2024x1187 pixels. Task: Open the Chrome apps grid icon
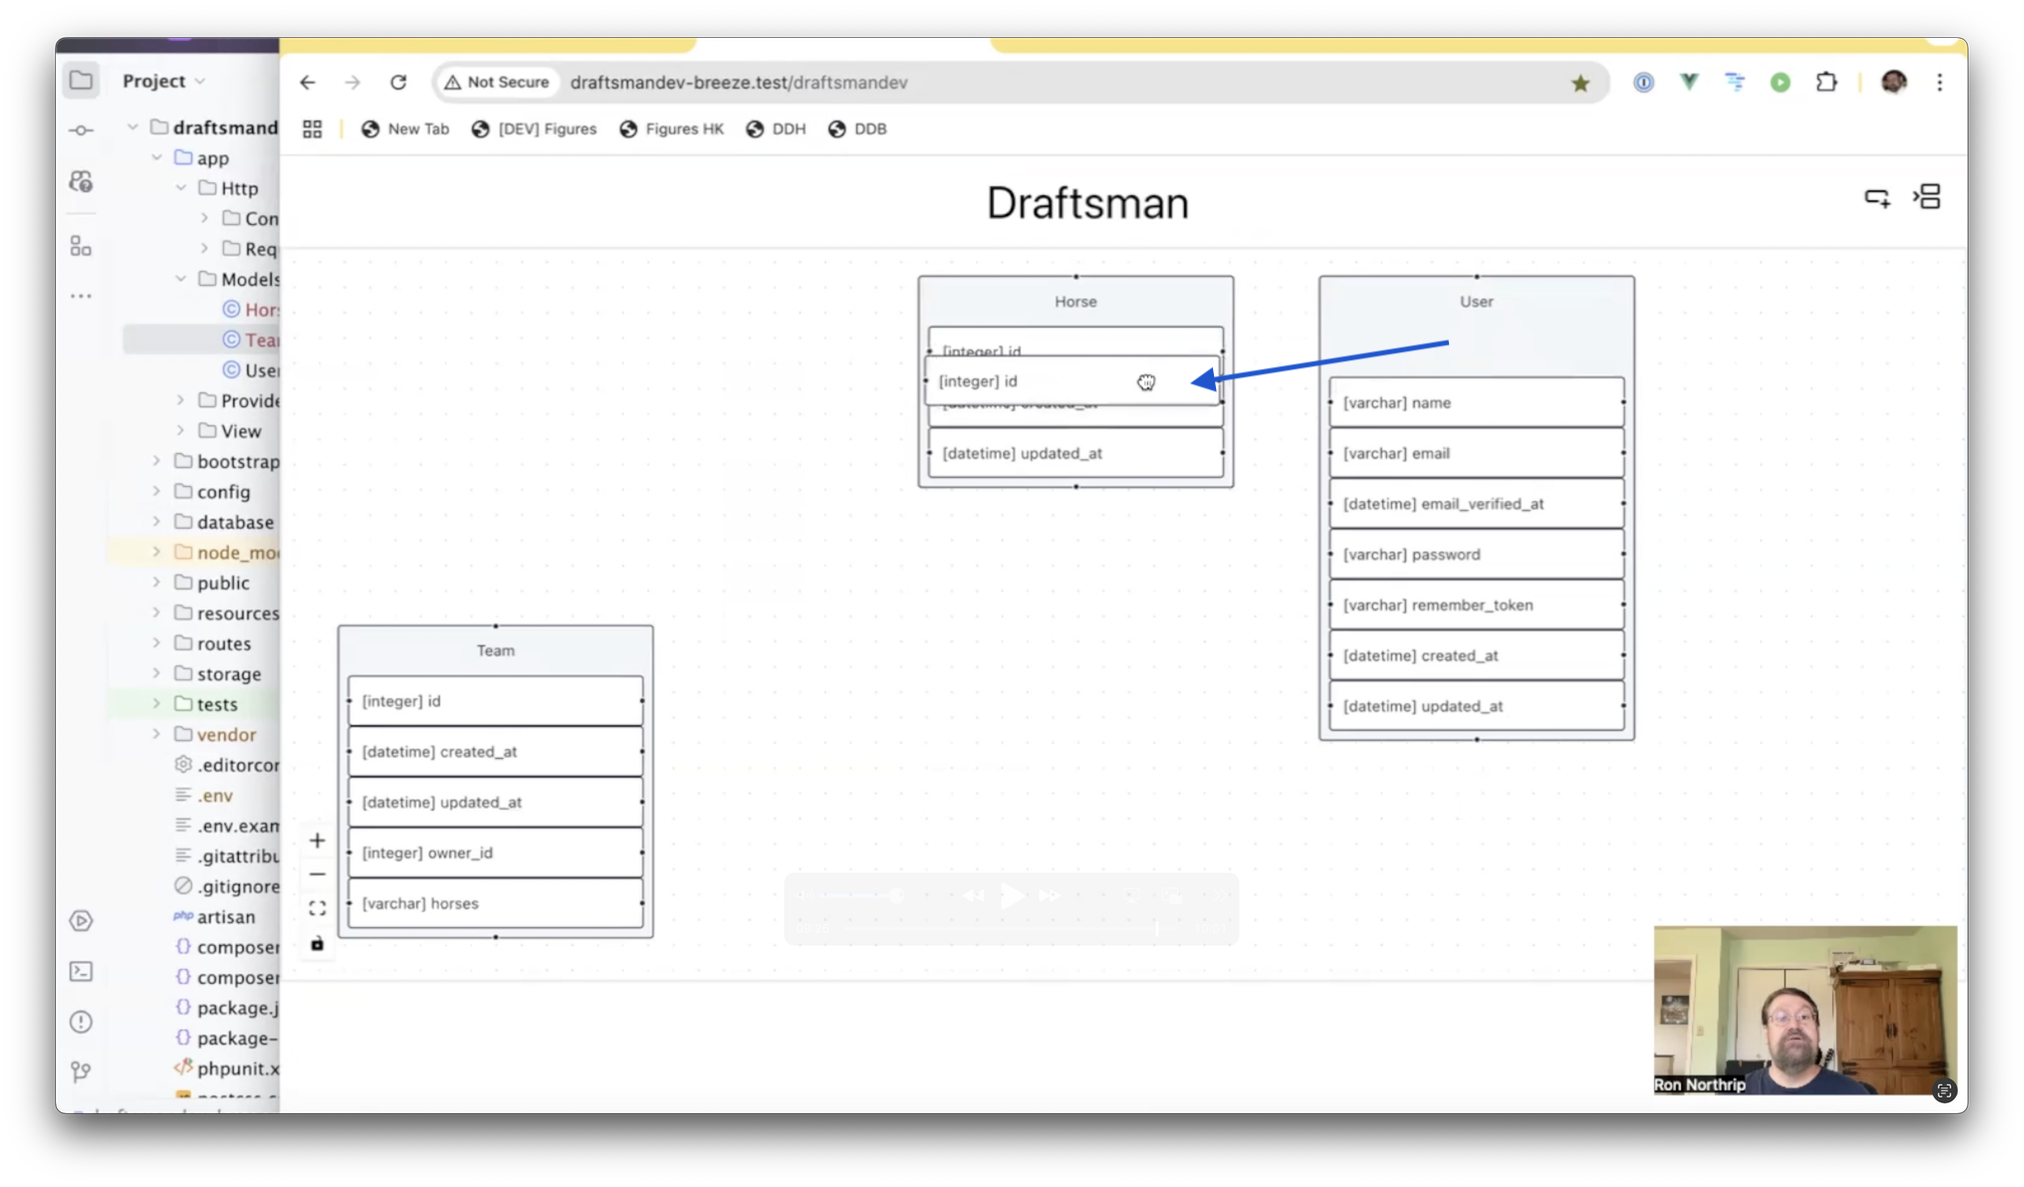pyautogui.click(x=312, y=129)
